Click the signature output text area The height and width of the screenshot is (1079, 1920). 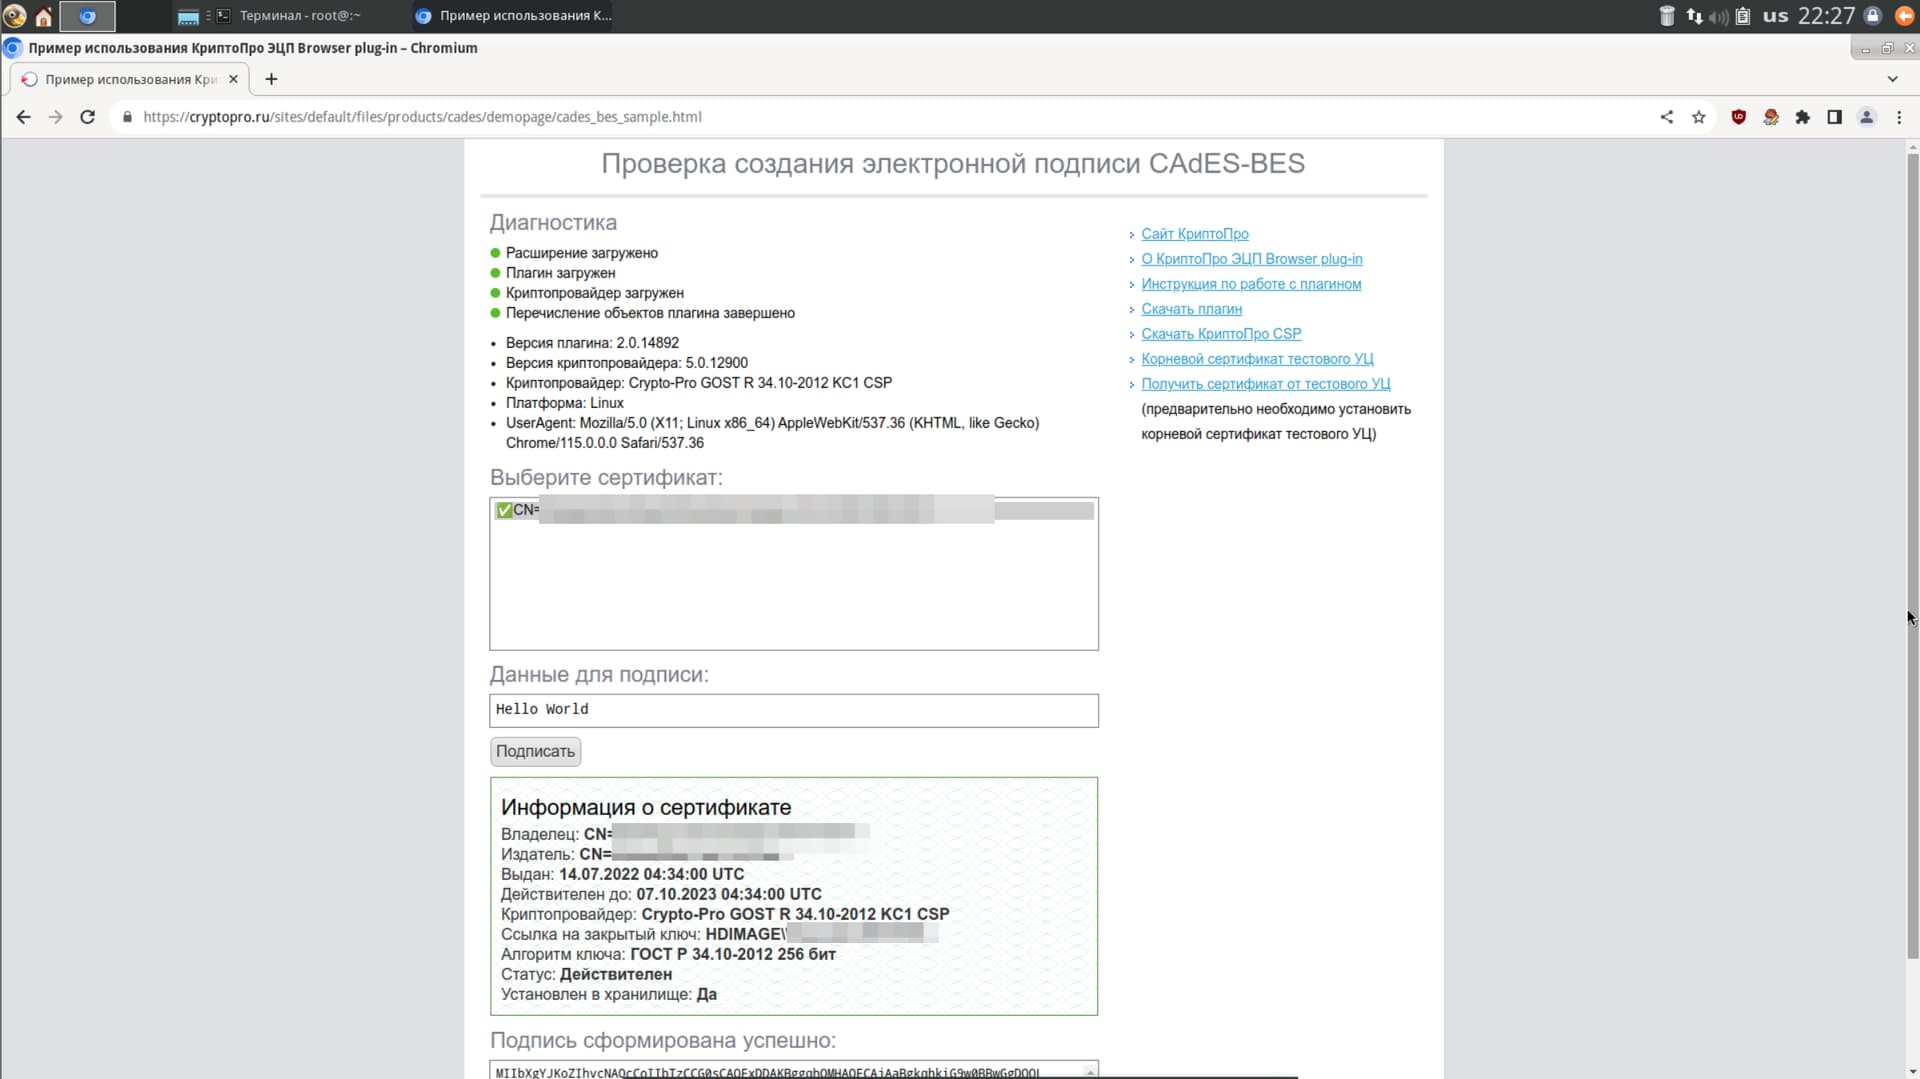(x=794, y=1070)
